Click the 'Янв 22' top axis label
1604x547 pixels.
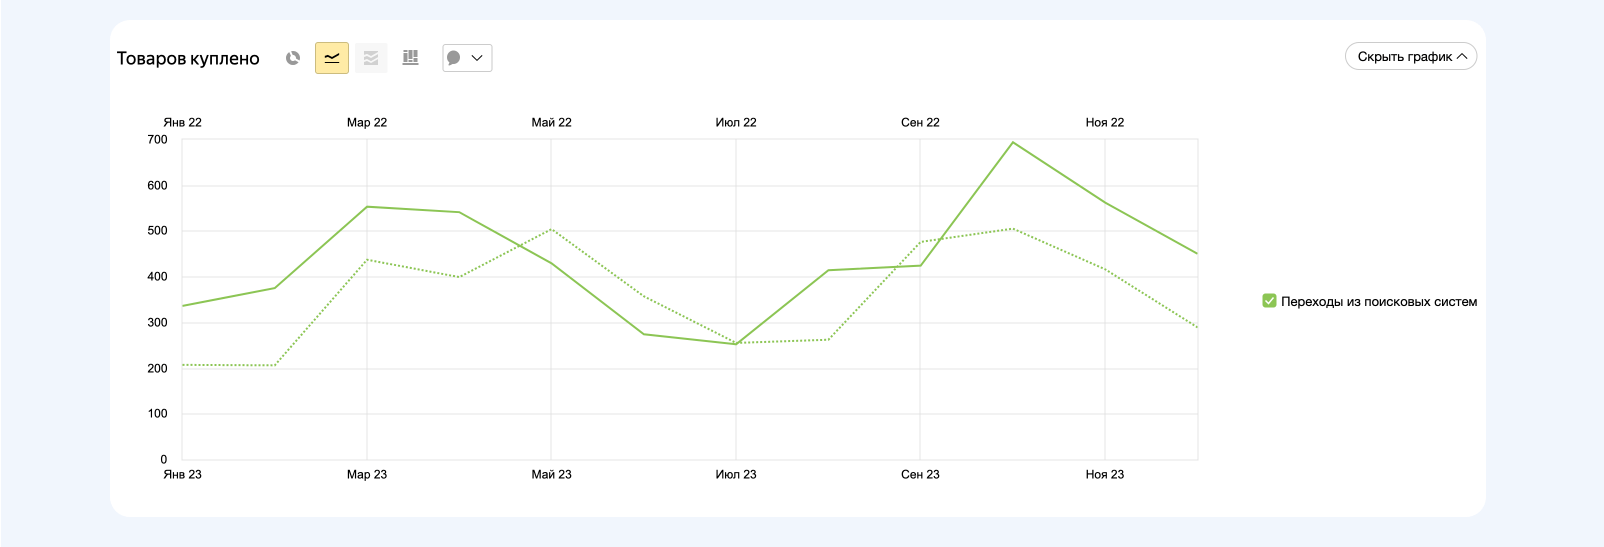(182, 123)
